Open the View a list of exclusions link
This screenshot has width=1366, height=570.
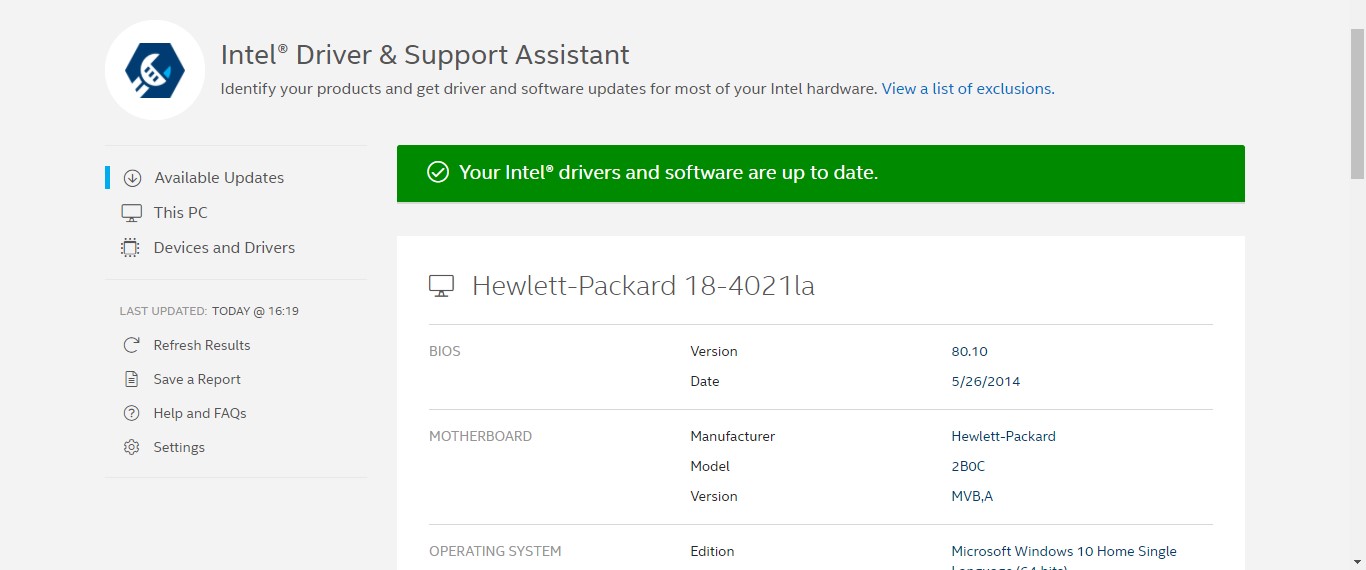point(967,89)
